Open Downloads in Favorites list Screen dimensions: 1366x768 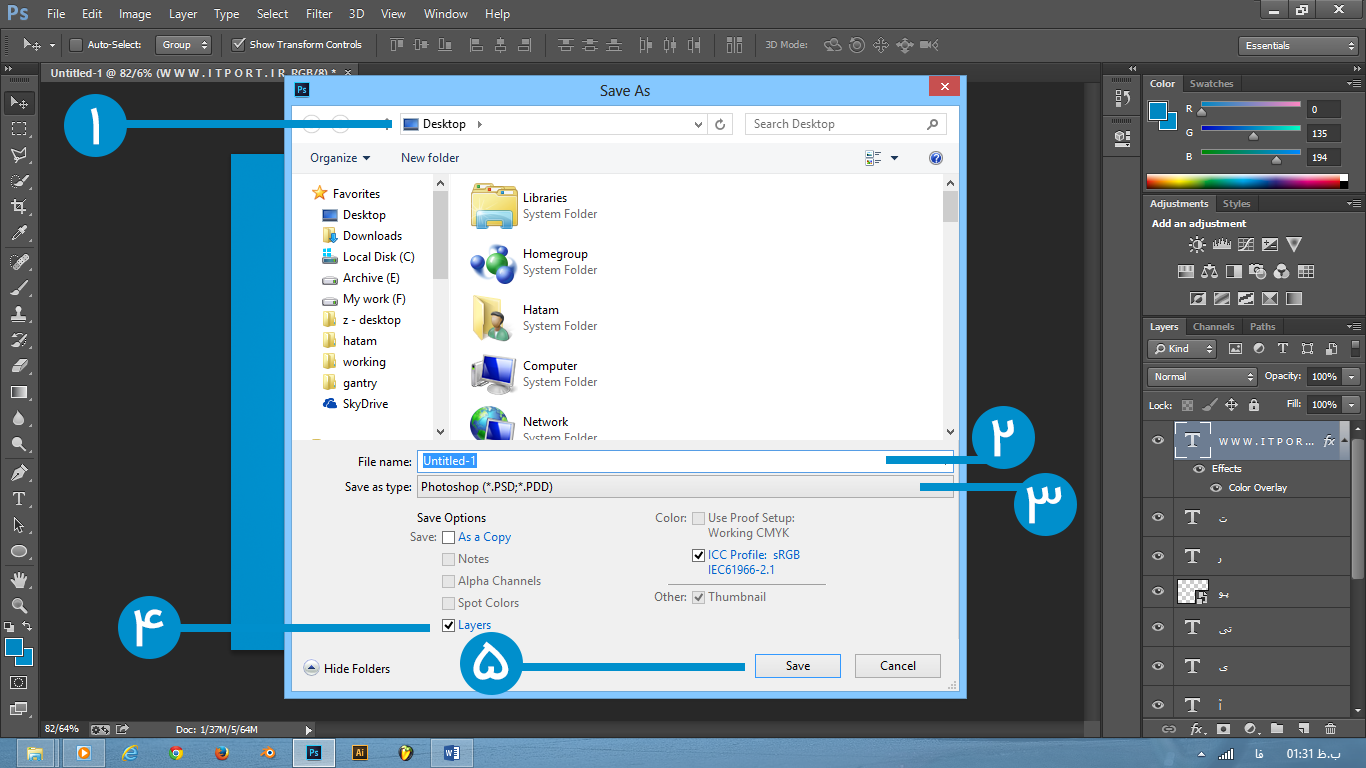click(x=362, y=236)
